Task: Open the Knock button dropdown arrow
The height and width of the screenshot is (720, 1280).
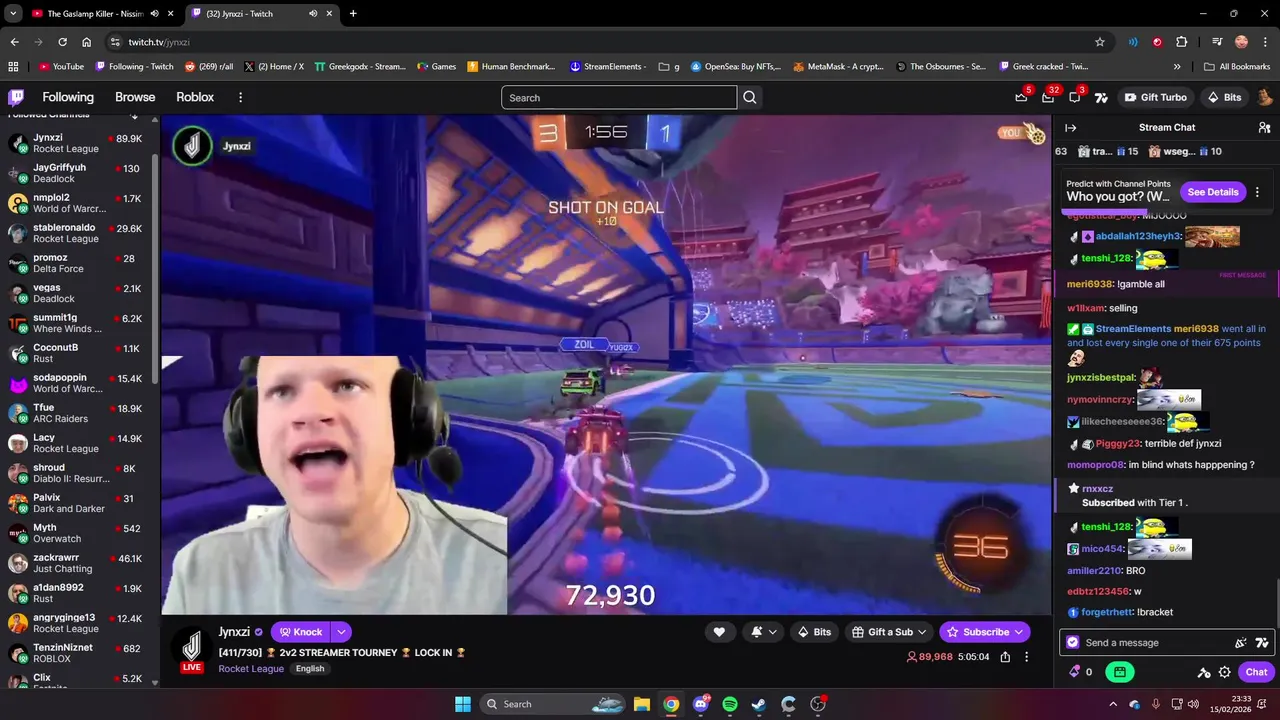Action: pyautogui.click(x=341, y=632)
